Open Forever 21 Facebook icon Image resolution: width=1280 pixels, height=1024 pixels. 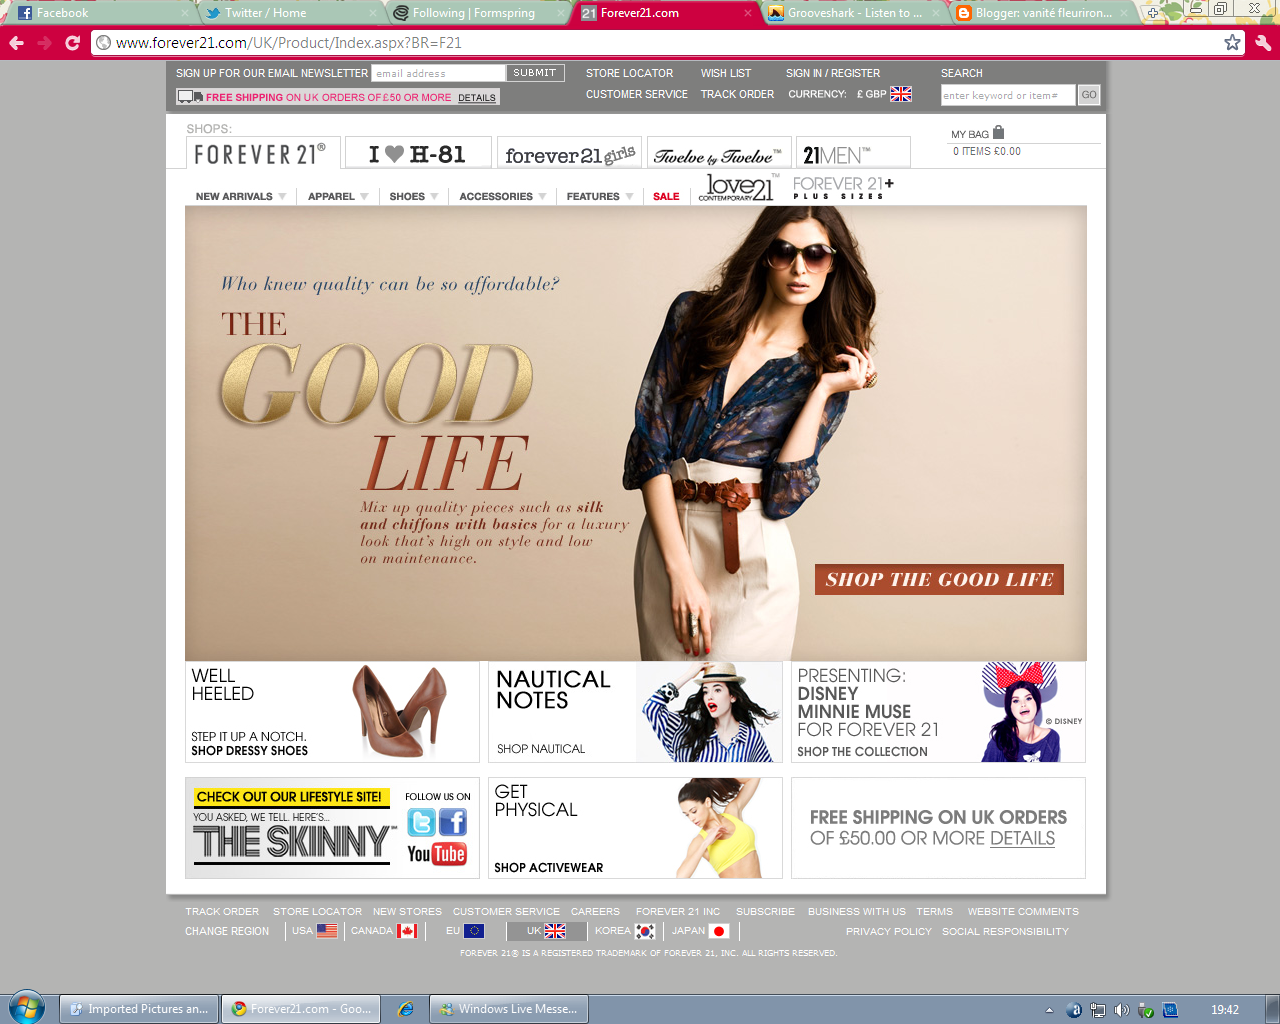(x=453, y=822)
